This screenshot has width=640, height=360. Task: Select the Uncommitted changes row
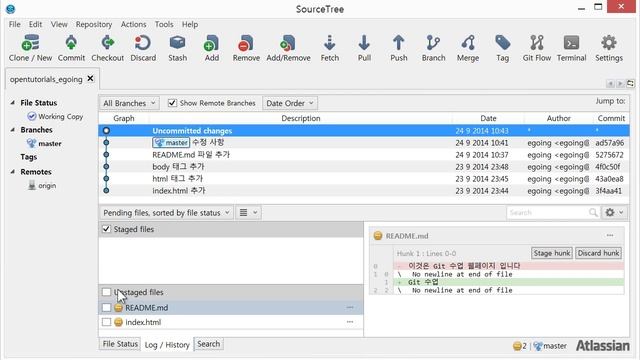(364, 131)
